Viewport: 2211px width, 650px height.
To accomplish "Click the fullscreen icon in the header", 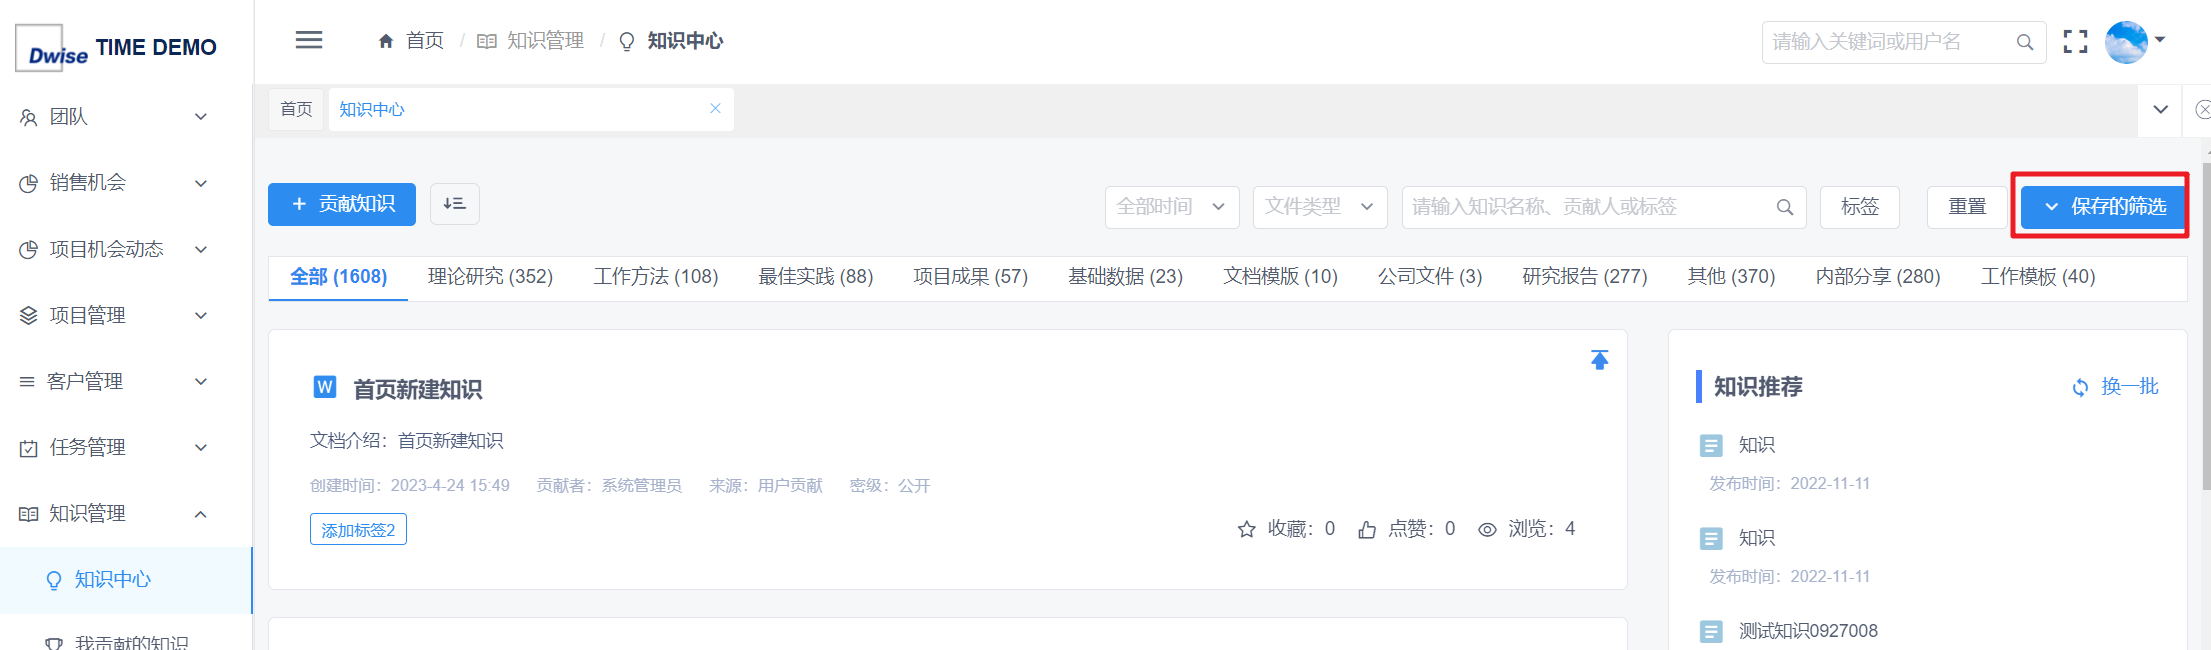I will (2076, 42).
